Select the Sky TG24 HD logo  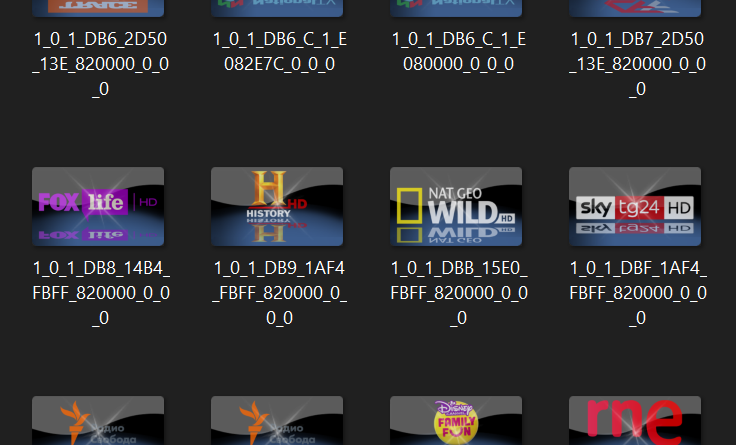coord(635,206)
